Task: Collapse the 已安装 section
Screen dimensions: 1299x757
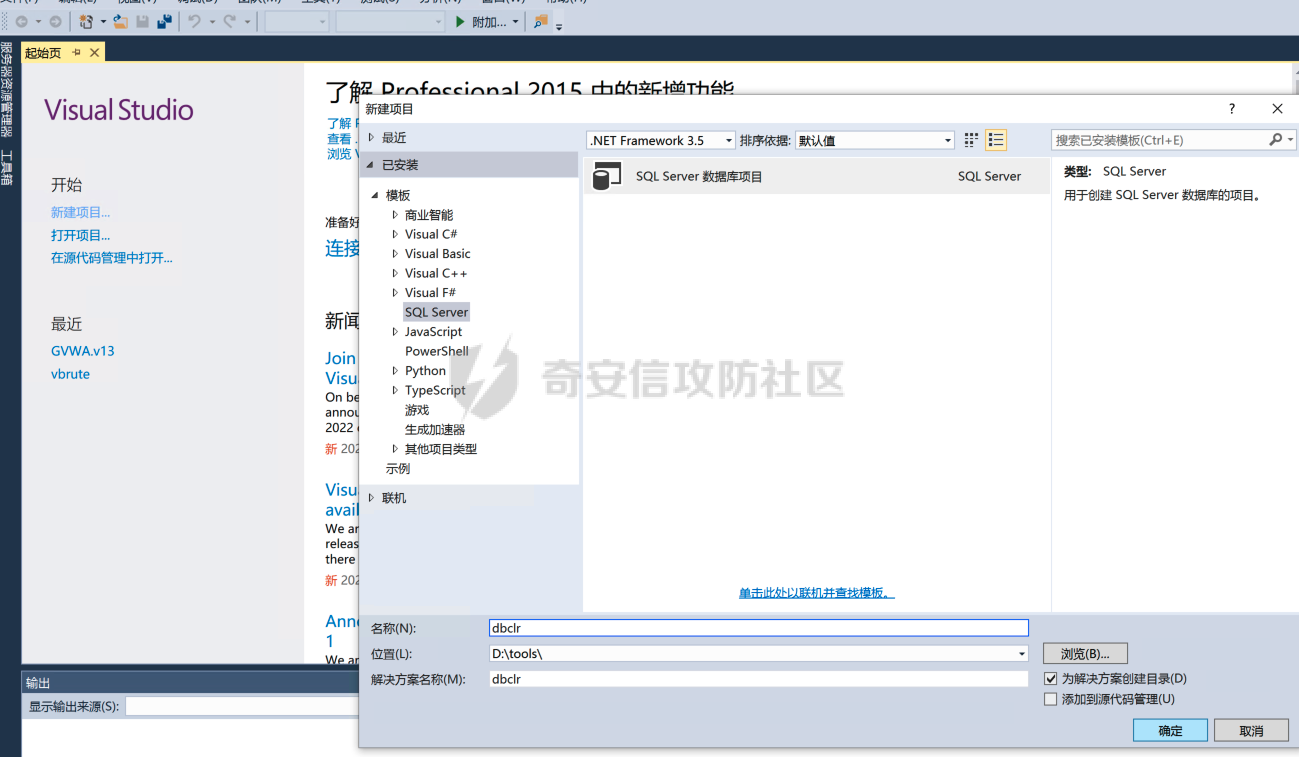Action: click(x=371, y=164)
